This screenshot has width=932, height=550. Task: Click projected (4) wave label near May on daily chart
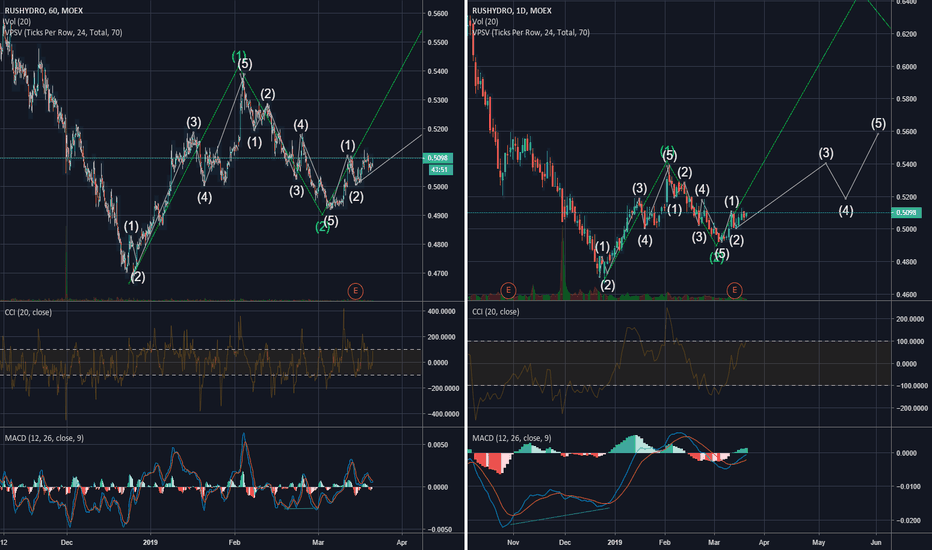[x=846, y=210]
